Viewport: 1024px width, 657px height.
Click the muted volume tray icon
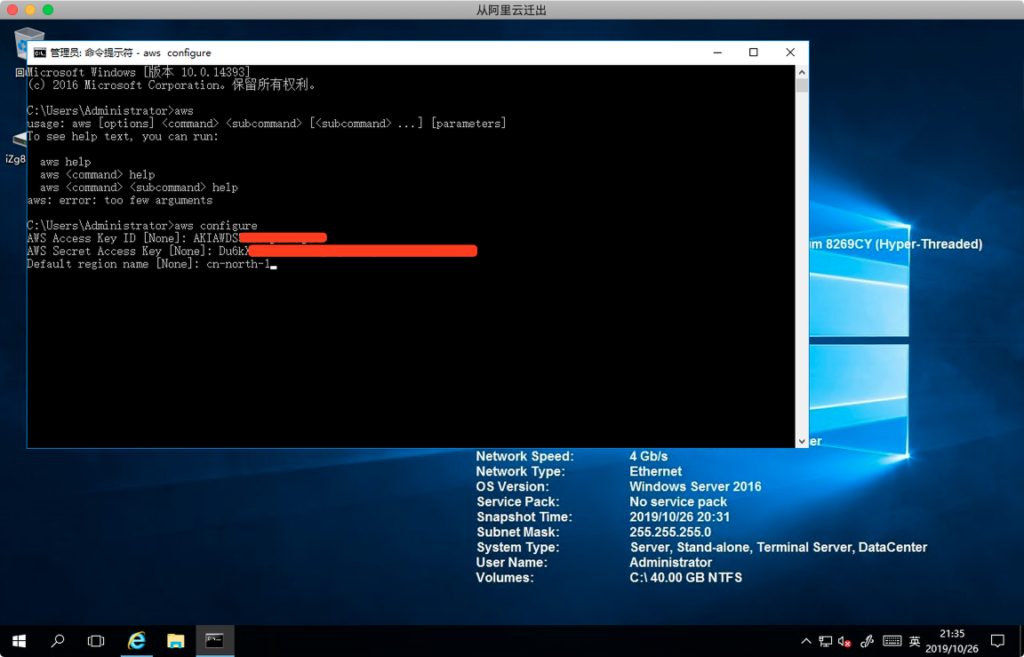click(x=845, y=641)
